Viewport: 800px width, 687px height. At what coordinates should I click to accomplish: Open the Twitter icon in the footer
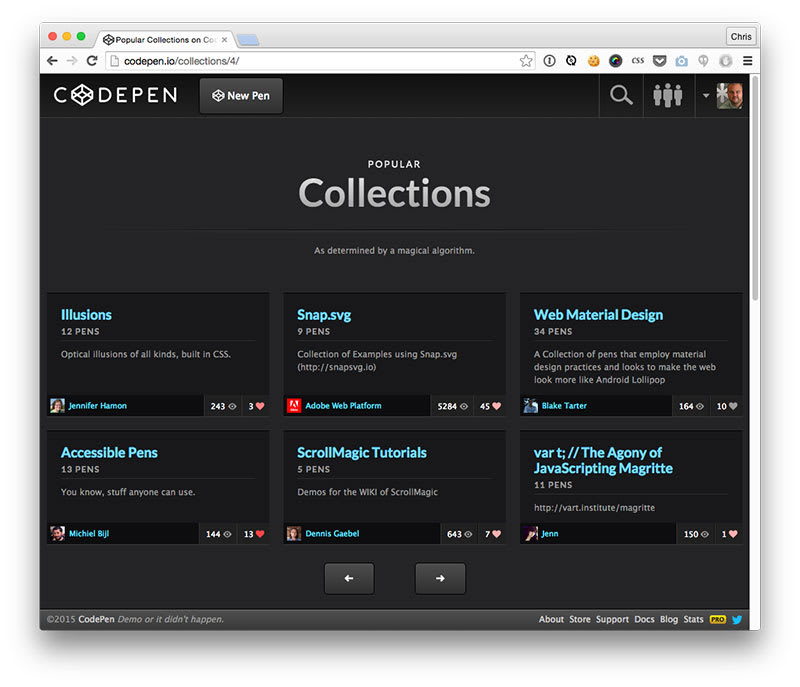pos(736,619)
